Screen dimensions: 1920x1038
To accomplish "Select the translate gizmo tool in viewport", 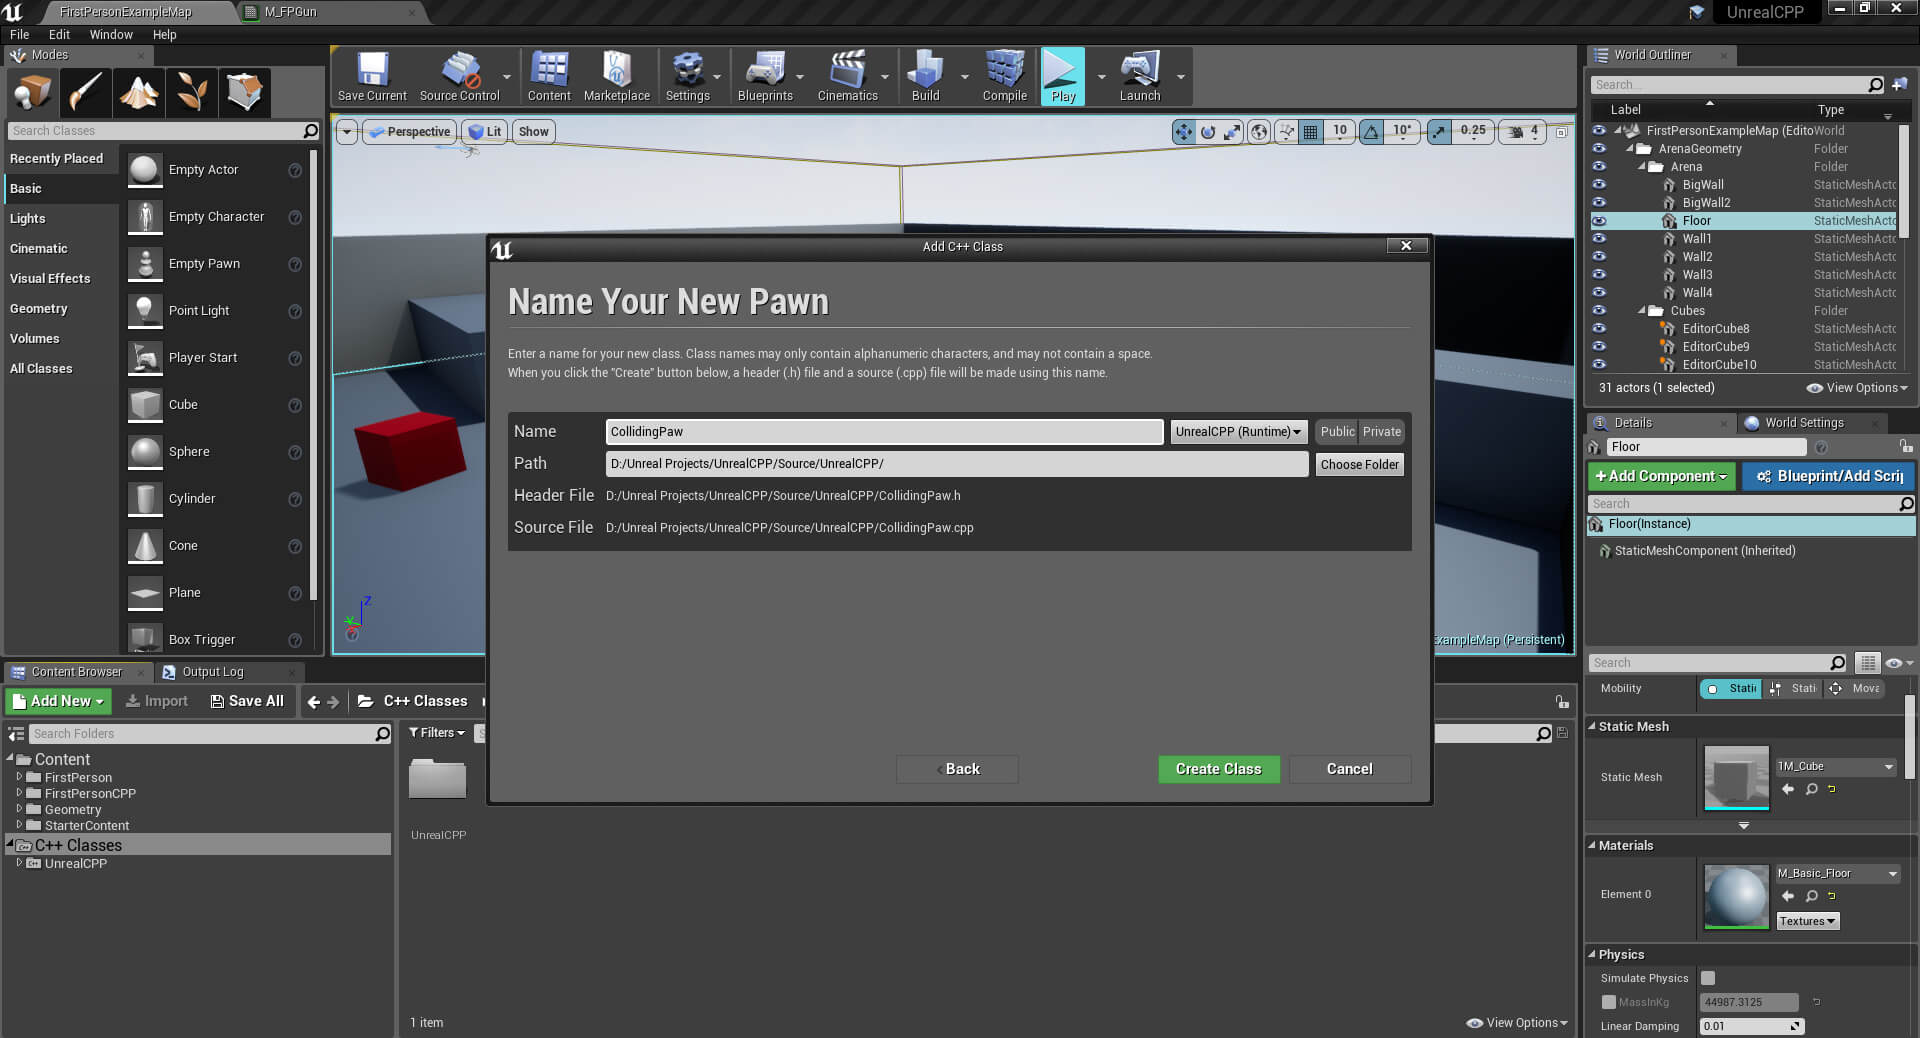I will 1184,132.
